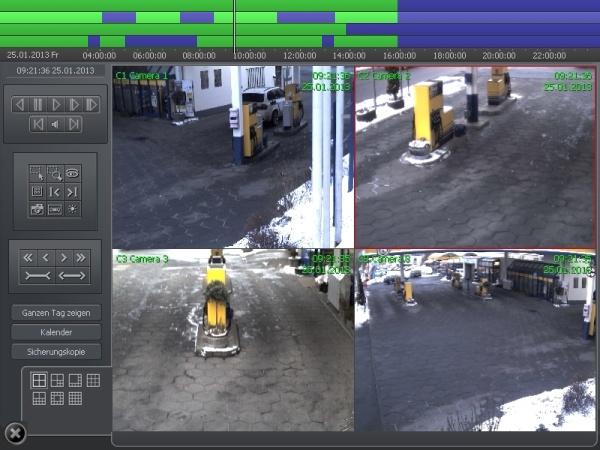Pause the video playback
This screenshot has width=600, height=450.
tap(37, 104)
